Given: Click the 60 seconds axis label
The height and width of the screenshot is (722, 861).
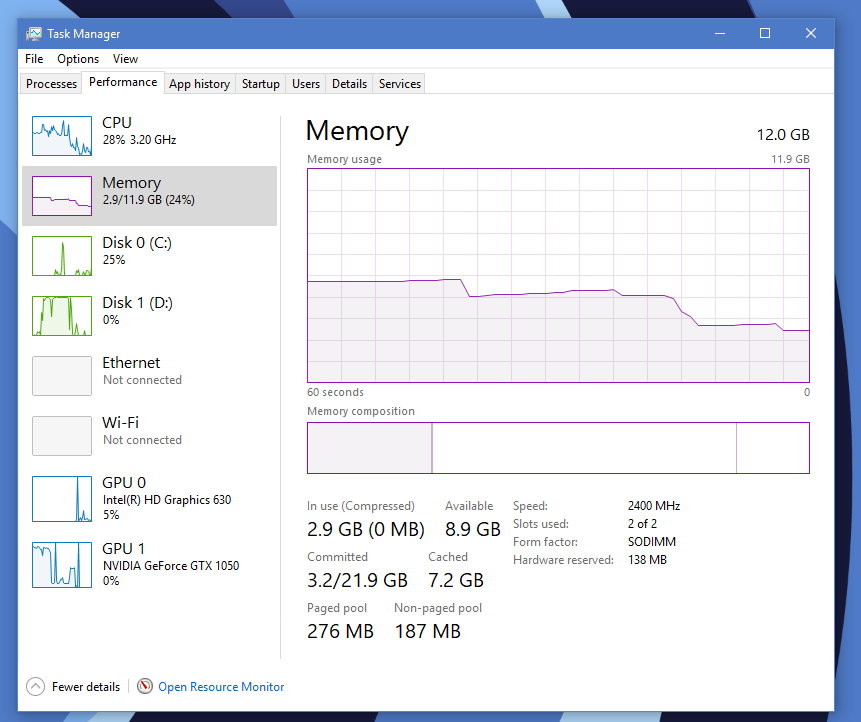Looking at the screenshot, I should (x=336, y=392).
